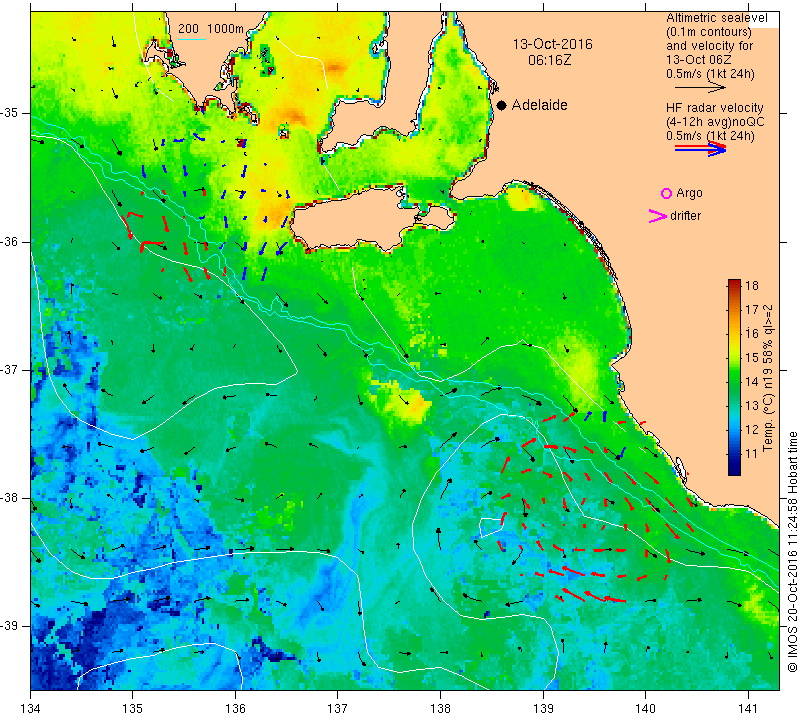The height and width of the screenshot is (720, 800).
Task: Click the longitude 137 axis label
Action: 338,709
